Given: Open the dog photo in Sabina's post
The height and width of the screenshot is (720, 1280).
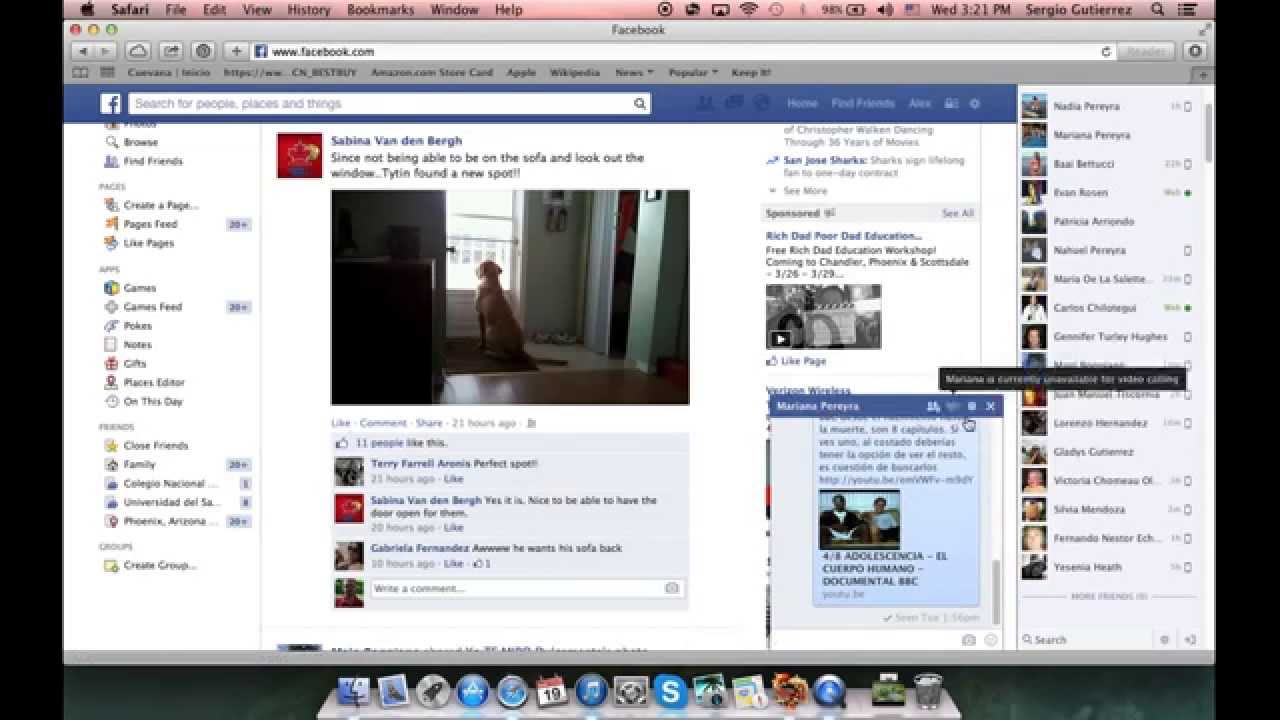Looking at the screenshot, I should [x=510, y=297].
